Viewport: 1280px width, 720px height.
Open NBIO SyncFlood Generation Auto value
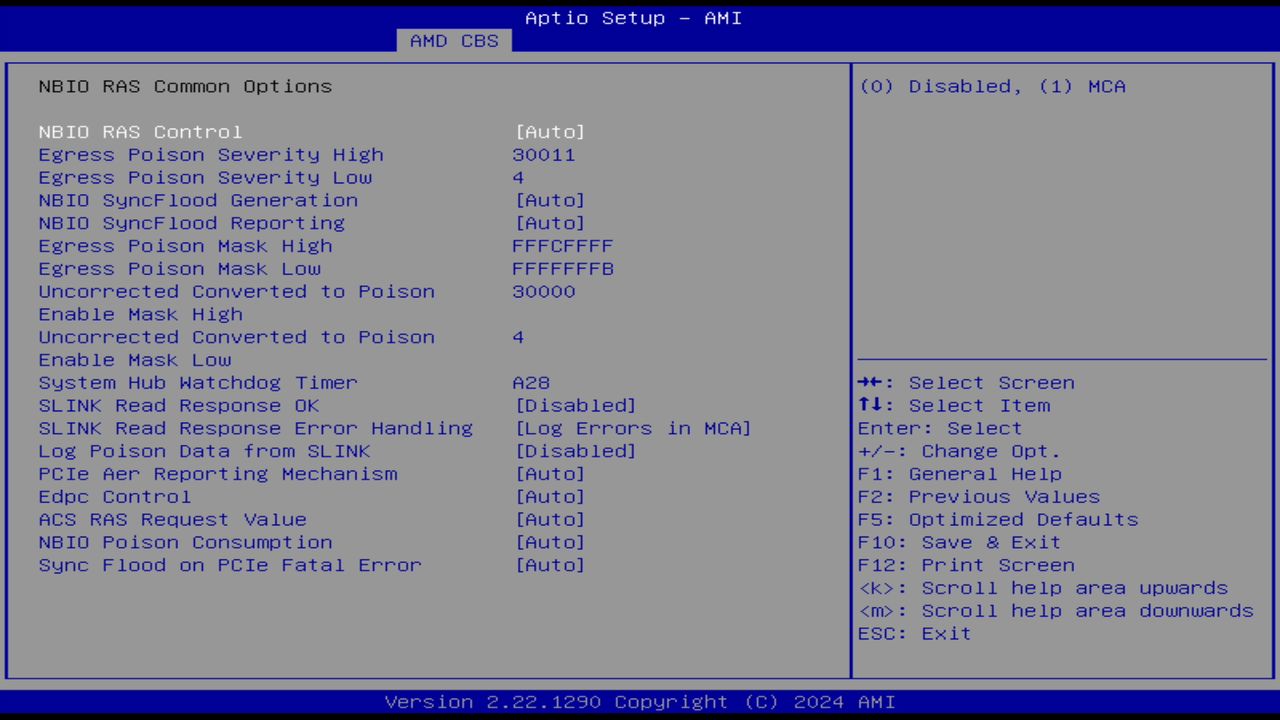[x=550, y=200]
